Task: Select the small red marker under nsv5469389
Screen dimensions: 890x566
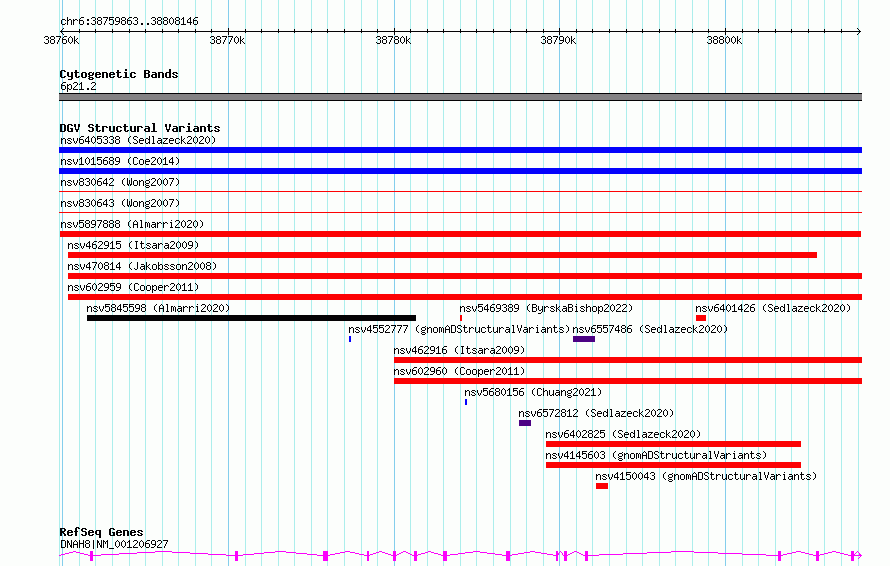Action: pos(461,318)
